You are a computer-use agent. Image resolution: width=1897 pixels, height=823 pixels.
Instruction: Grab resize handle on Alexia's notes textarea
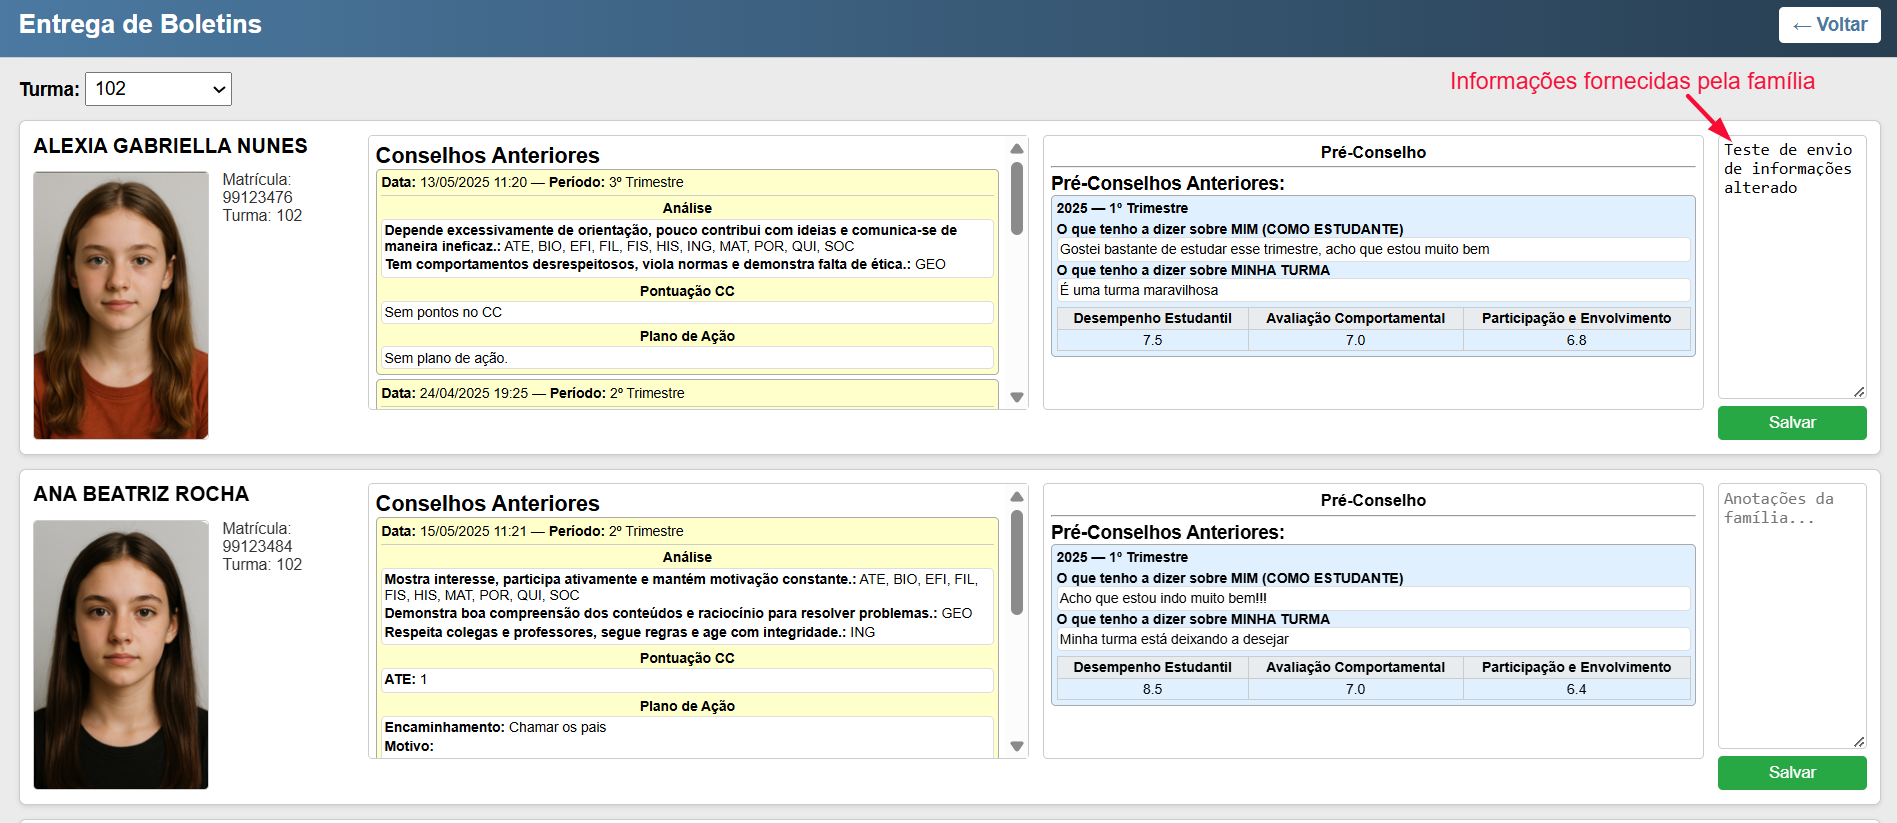click(1859, 392)
